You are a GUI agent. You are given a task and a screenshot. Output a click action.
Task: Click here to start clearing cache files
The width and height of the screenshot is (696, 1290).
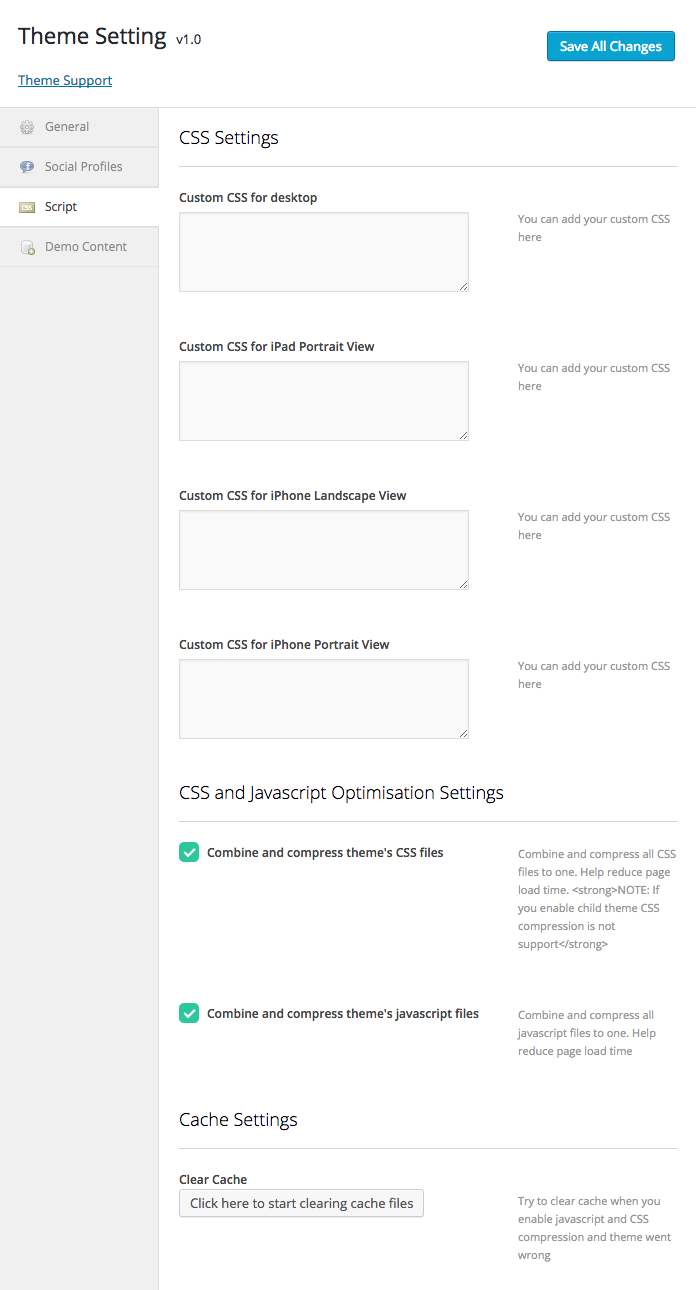pos(301,1203)
